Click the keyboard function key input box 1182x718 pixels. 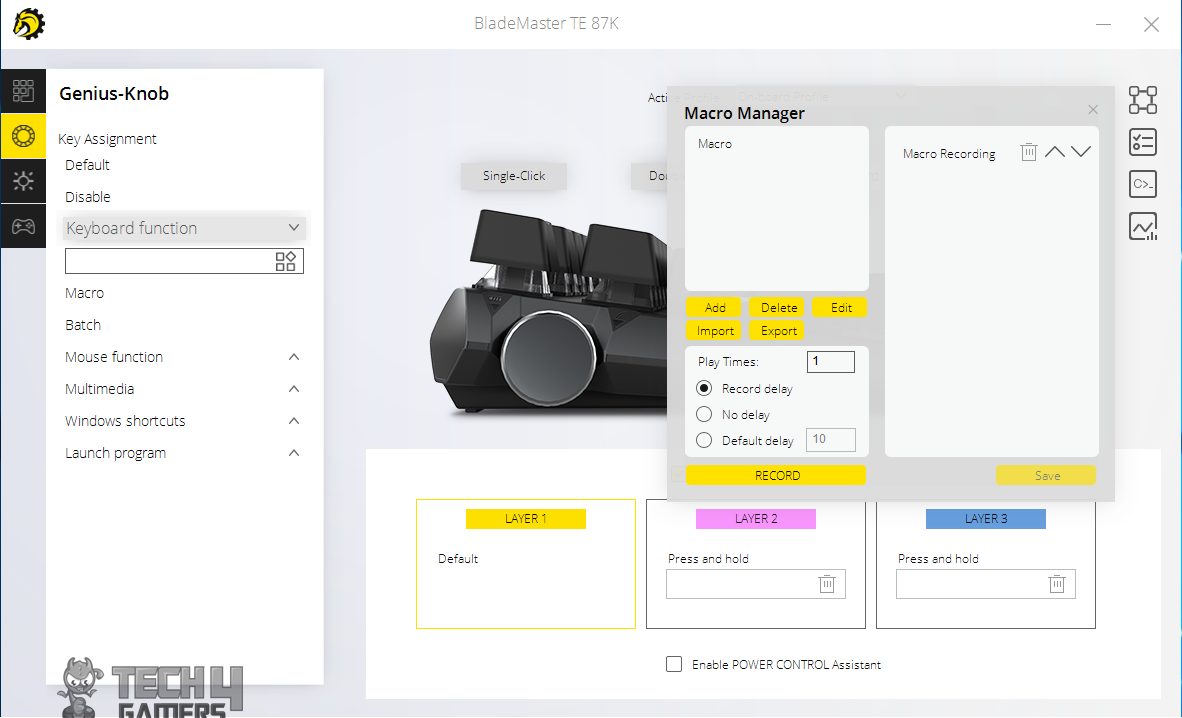click(184, 261)
